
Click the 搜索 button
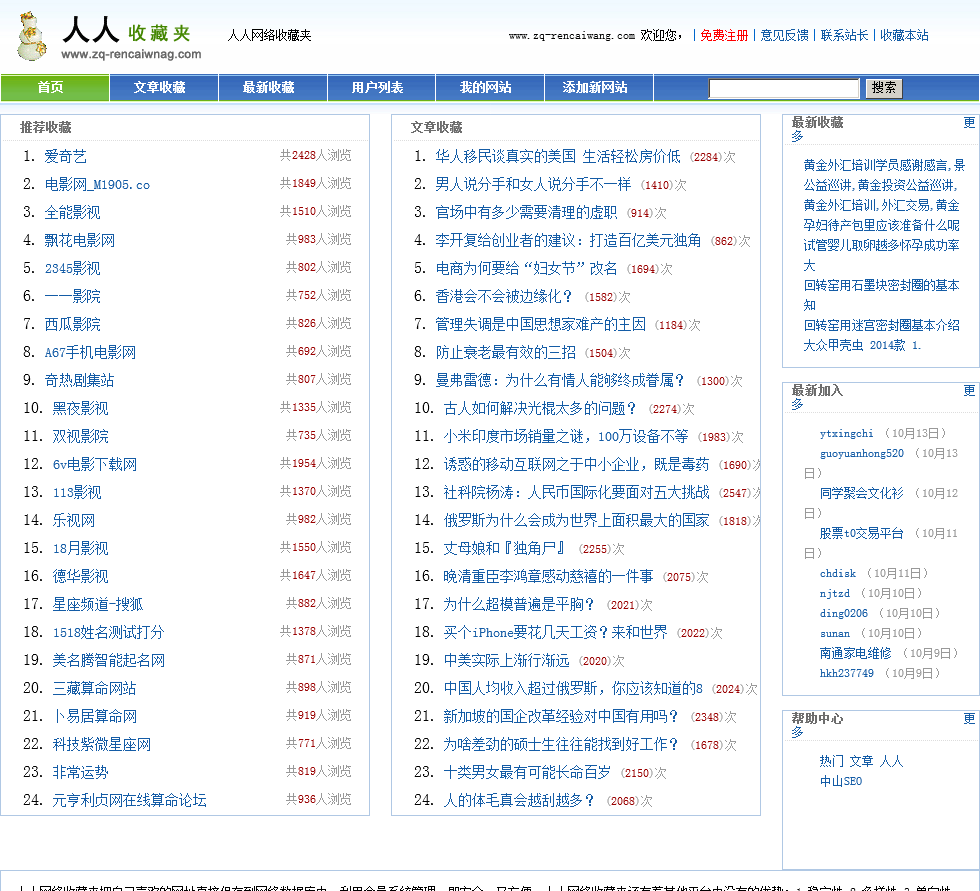tap(884, 88)
